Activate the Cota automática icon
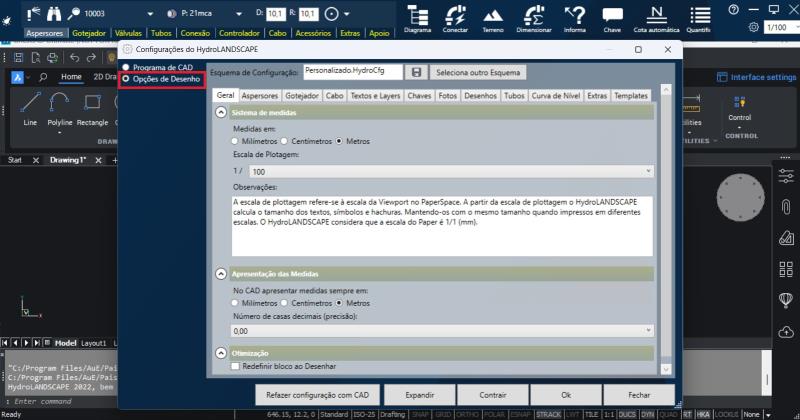This screenshot has height=420, width=800. [656, 15]
